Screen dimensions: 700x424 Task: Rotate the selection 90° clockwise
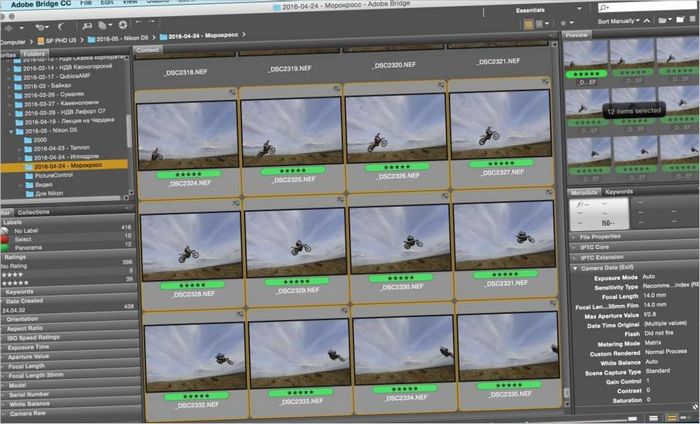152,22
